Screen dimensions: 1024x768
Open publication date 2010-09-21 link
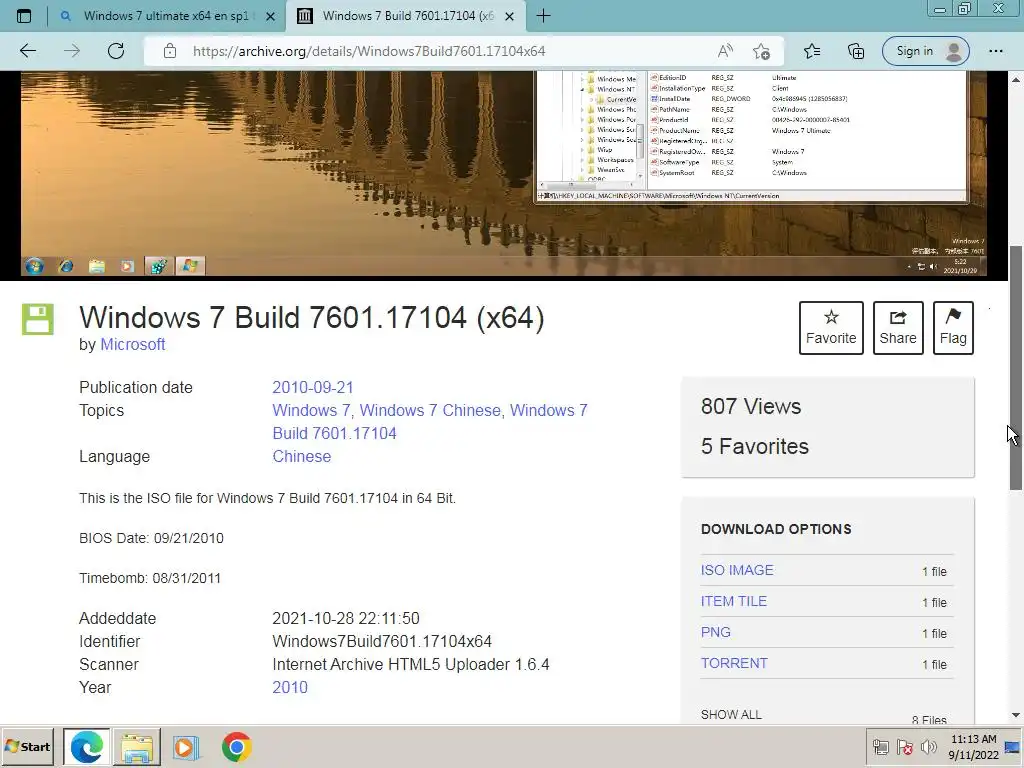coord(313,387)
